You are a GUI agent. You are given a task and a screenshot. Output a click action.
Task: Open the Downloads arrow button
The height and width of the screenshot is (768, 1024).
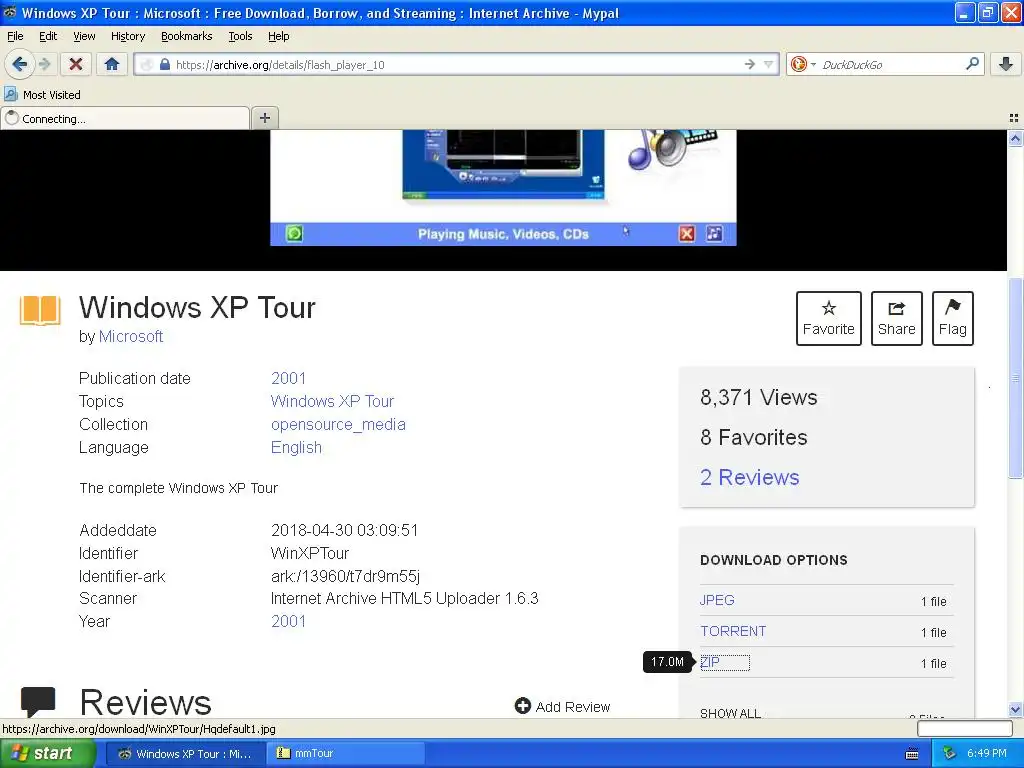click(1005, 64)
